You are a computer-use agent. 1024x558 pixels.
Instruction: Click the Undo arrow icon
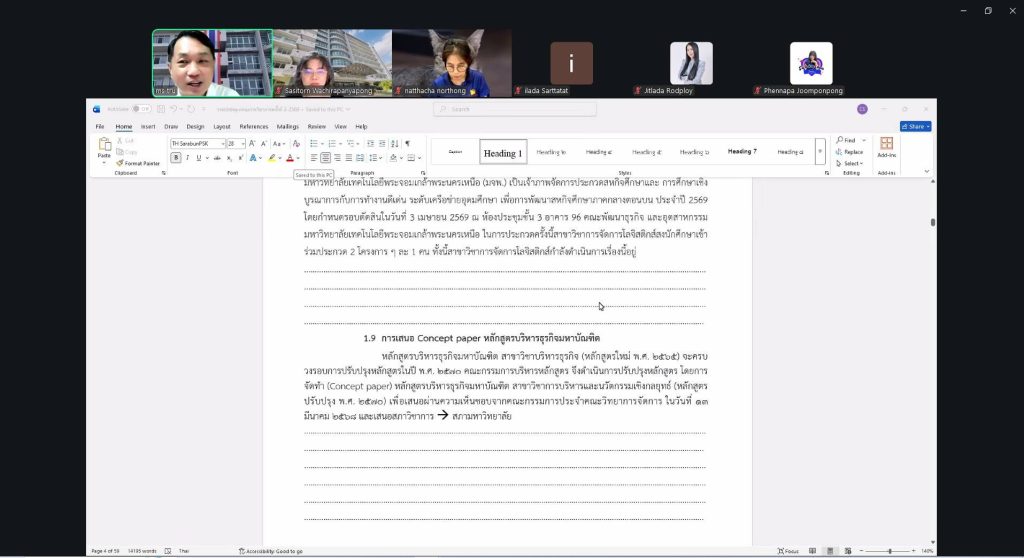pyautogui.click(x=174, y=109)
